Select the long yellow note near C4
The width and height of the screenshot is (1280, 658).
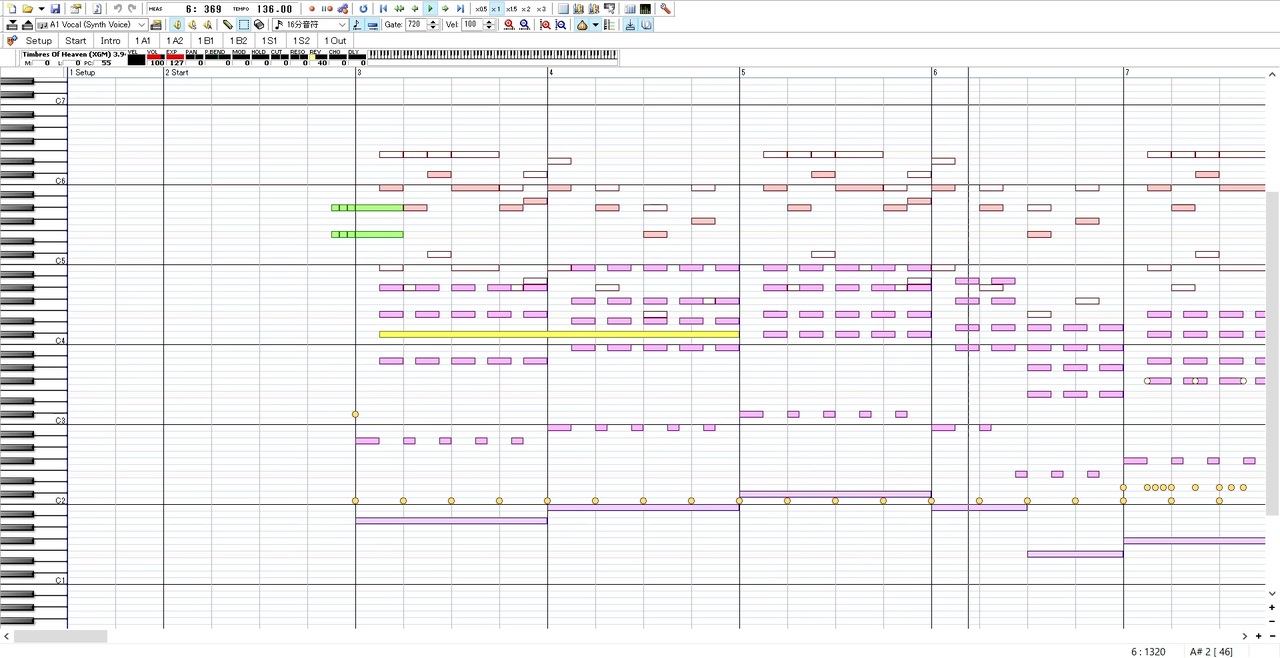(559, 334)
